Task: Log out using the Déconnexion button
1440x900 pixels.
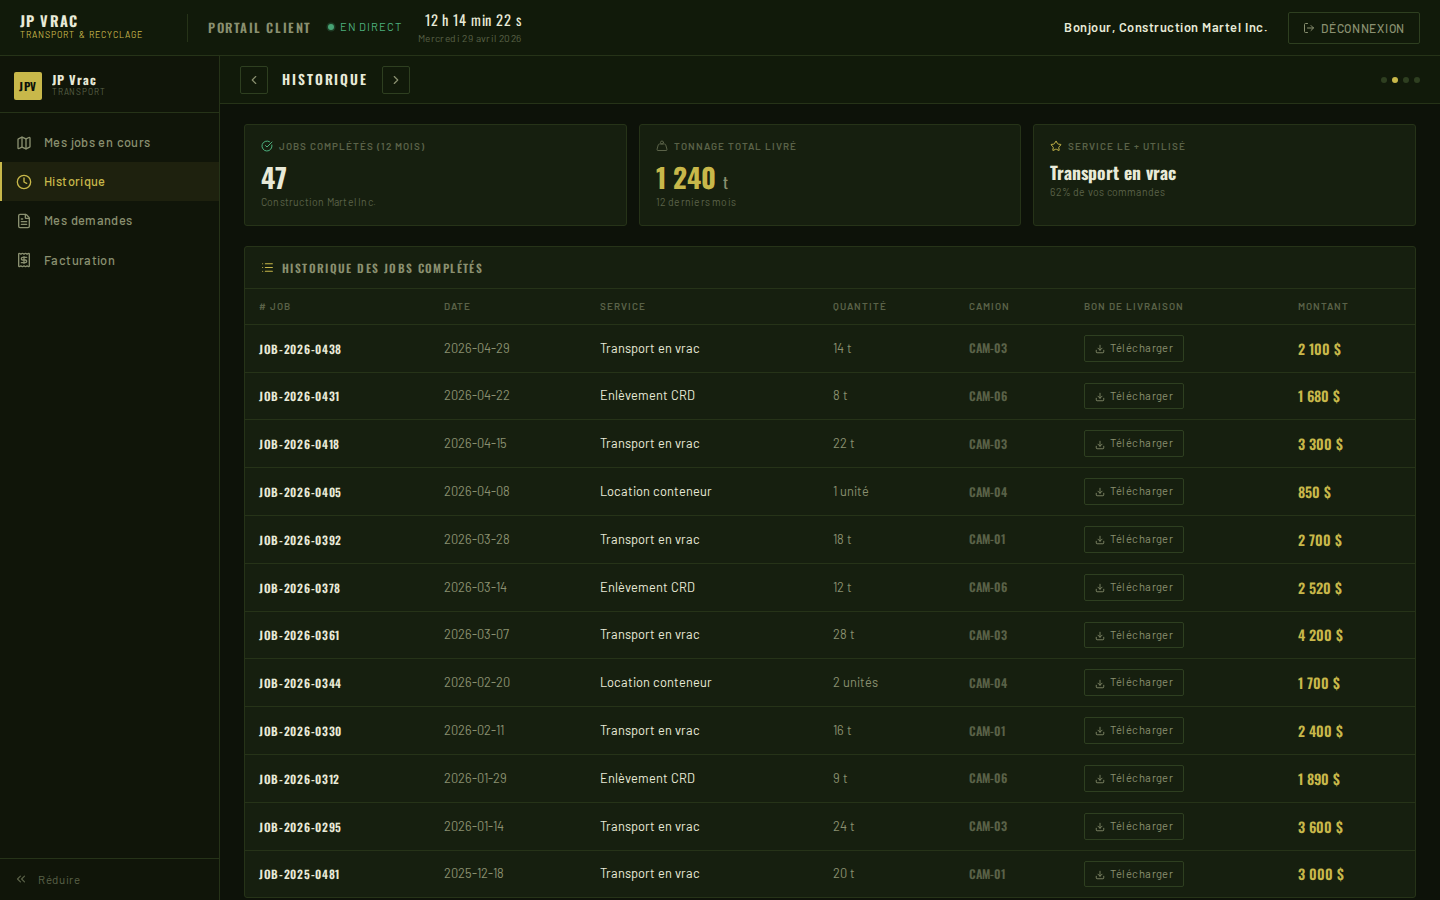Action: click(x=1353, y=28)
